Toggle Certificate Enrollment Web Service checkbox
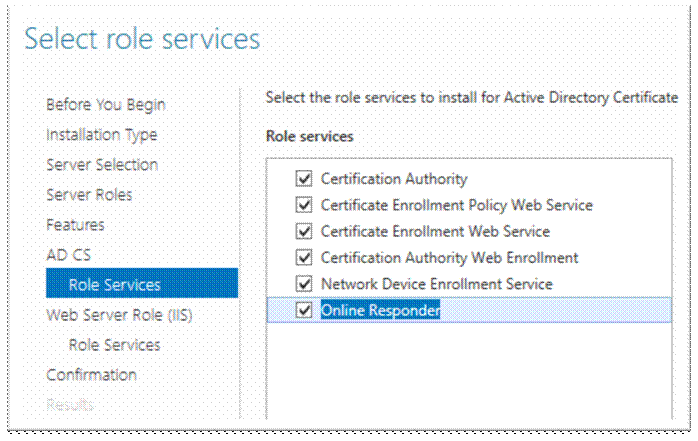Image resolution: width=698 pixels, height=441 pixels. [x=304, y=231]
